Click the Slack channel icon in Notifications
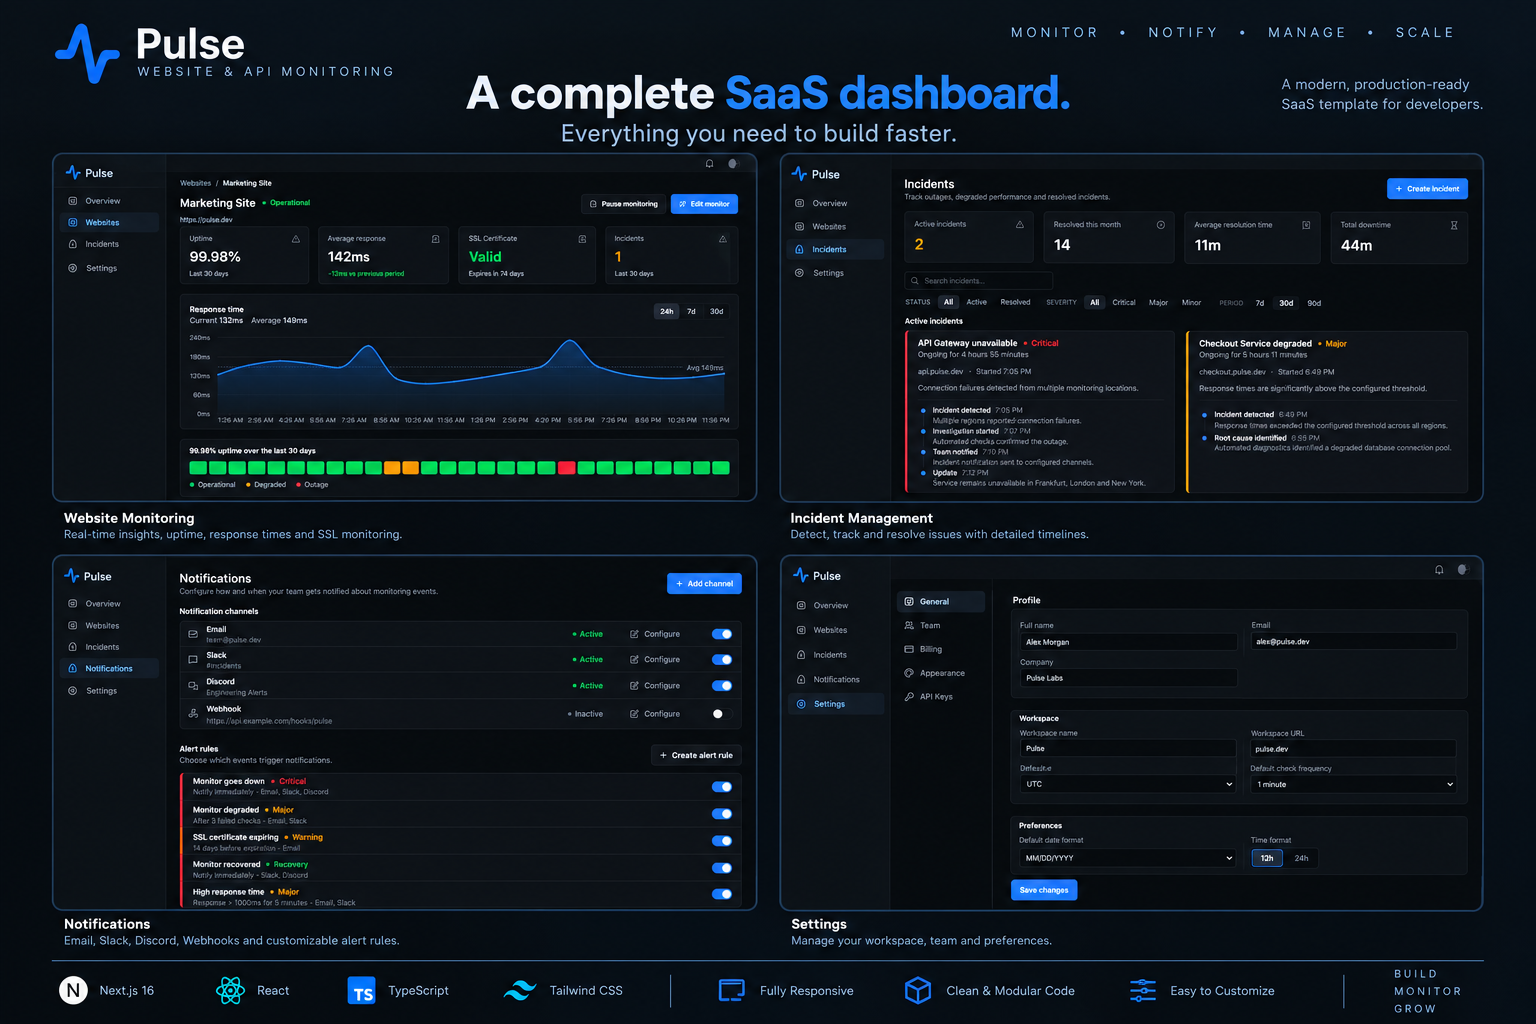Screen dimensions: 1536x1024 [x=193, y=660]
